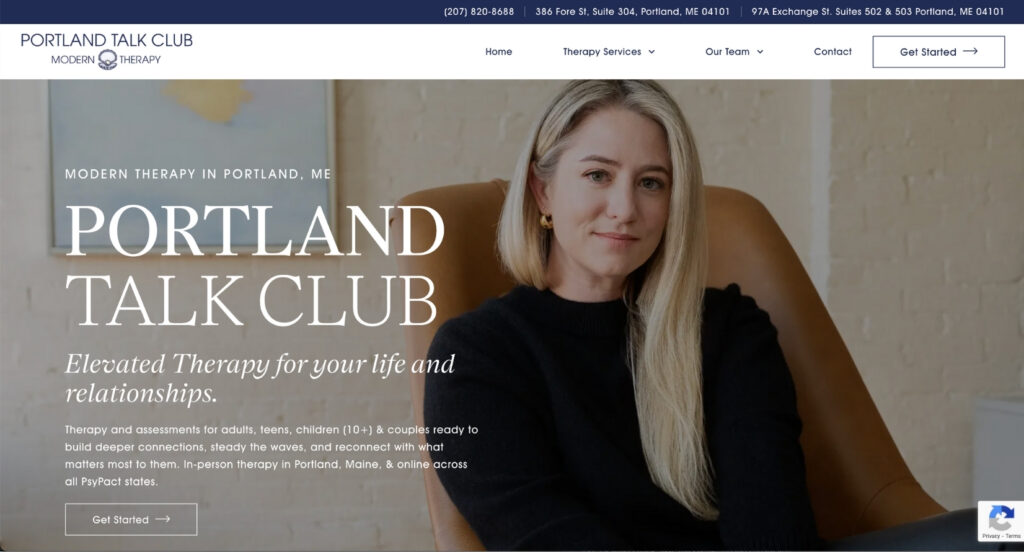Click the arrow in the hero Get Started button
The image size is (1024, 552).
(163, 519)
